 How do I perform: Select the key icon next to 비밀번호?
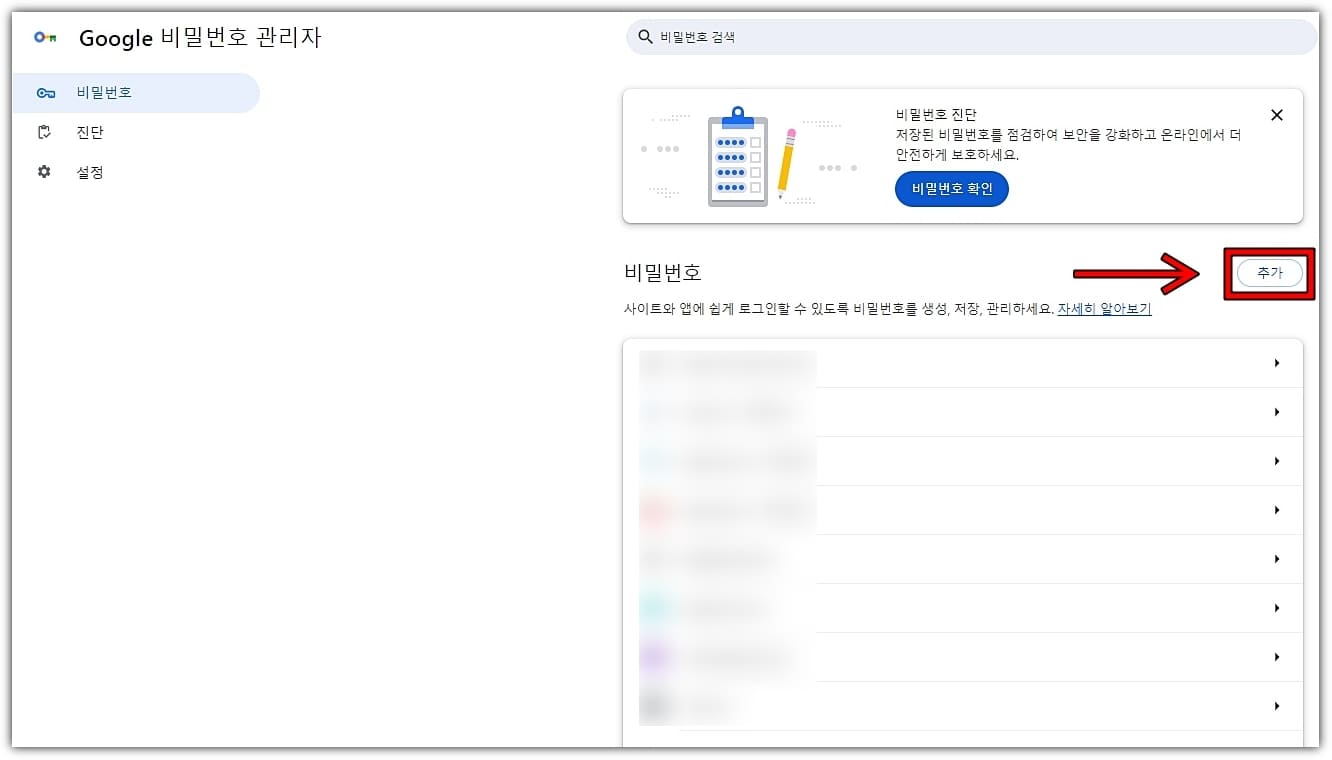point(45,92)
